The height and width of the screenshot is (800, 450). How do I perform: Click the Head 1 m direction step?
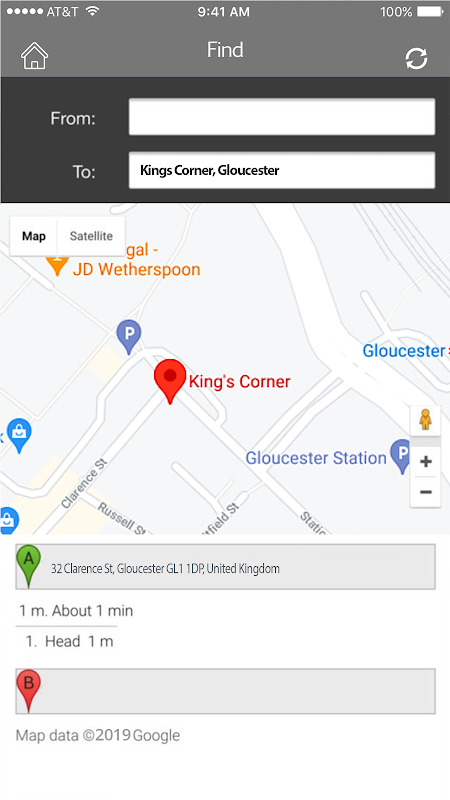pyautogui.click(x=69, y=641)
